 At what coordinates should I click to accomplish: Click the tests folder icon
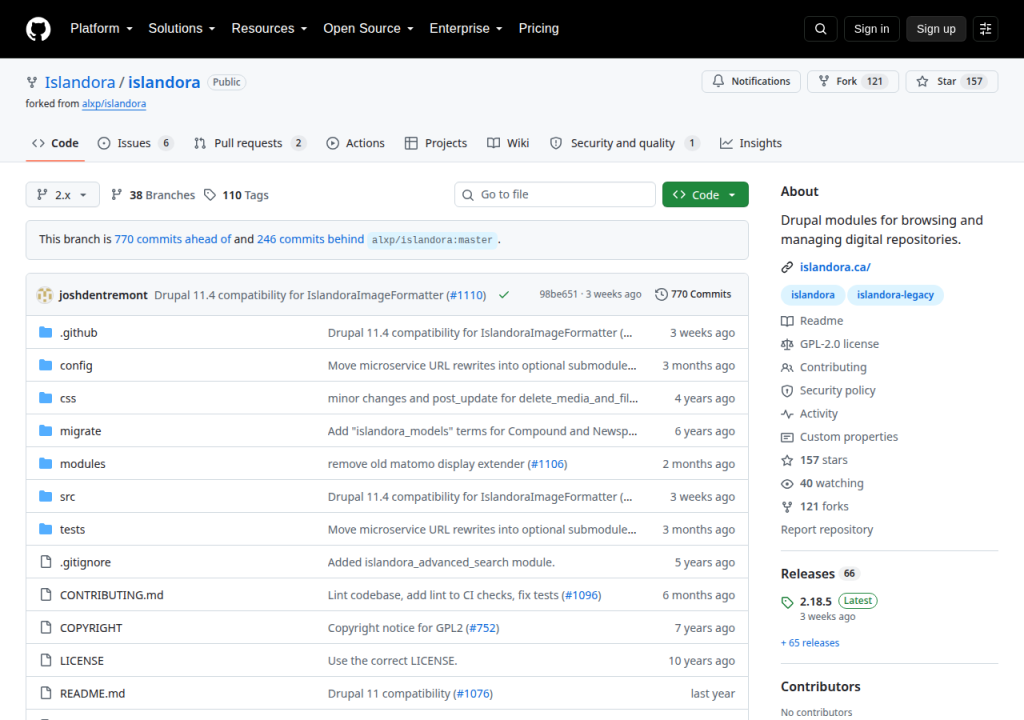click(x=45, y=529)
